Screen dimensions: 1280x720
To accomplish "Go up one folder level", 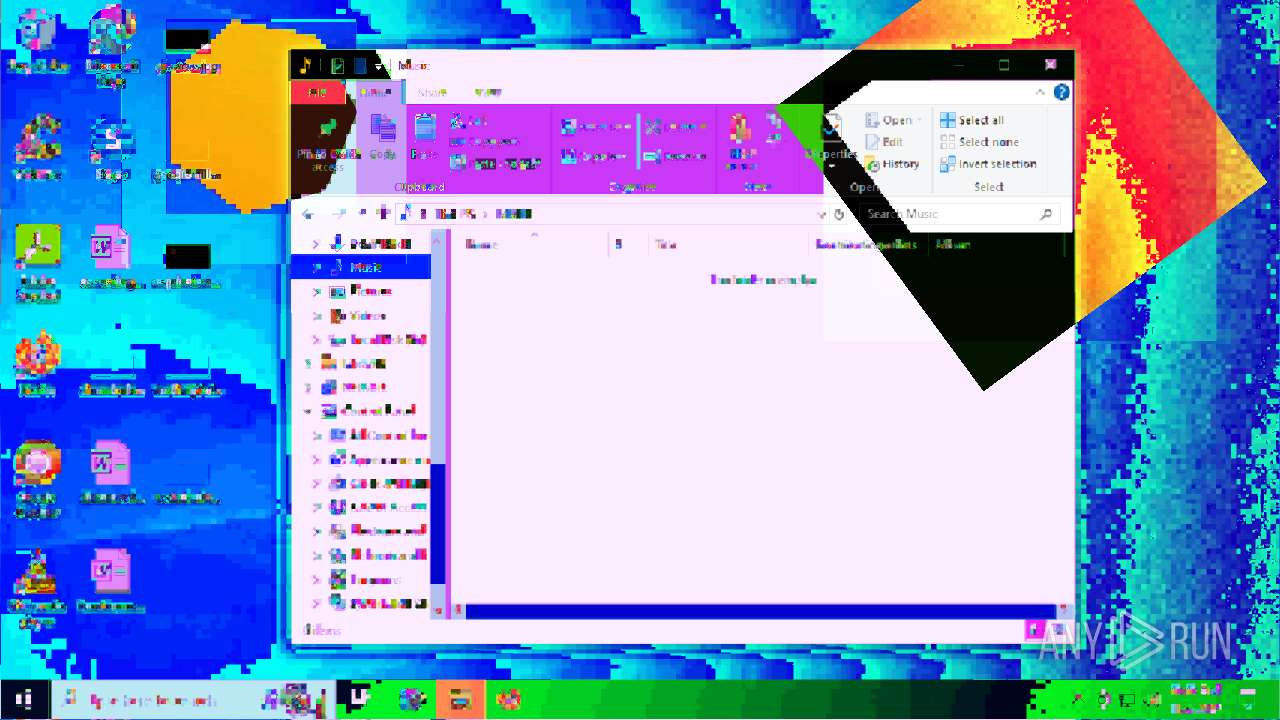I will tap(381, 214).
